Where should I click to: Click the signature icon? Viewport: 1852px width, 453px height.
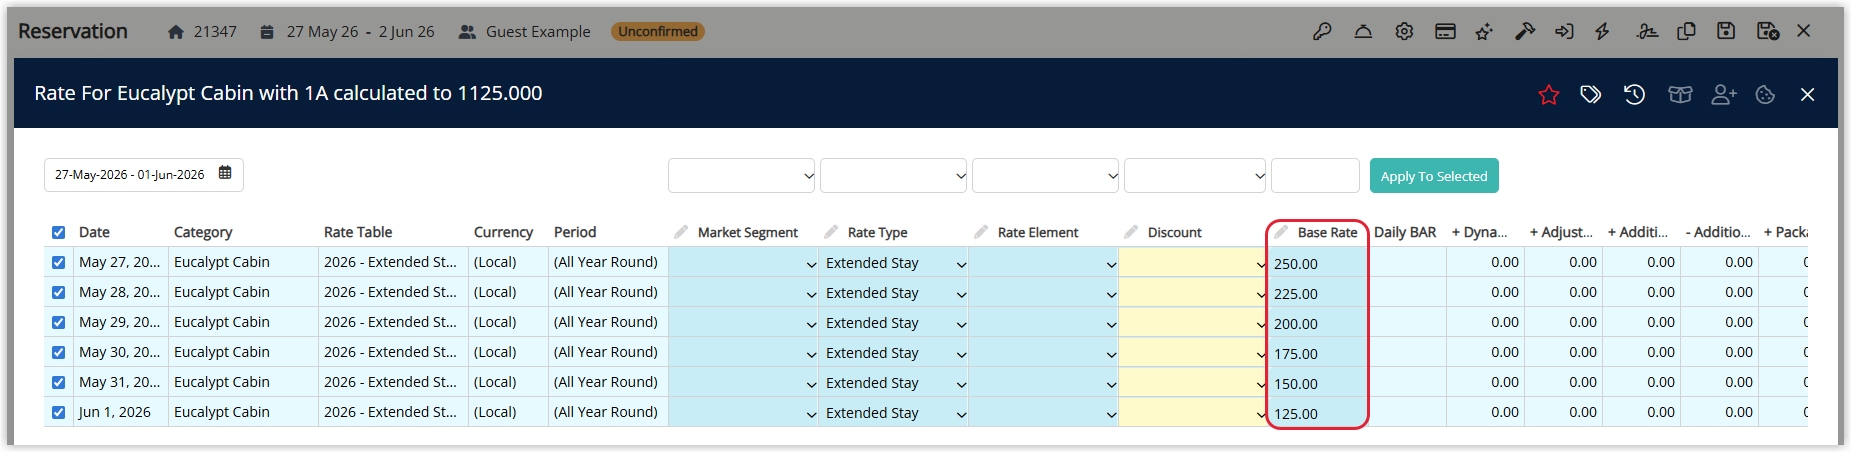coord(1647,32)
